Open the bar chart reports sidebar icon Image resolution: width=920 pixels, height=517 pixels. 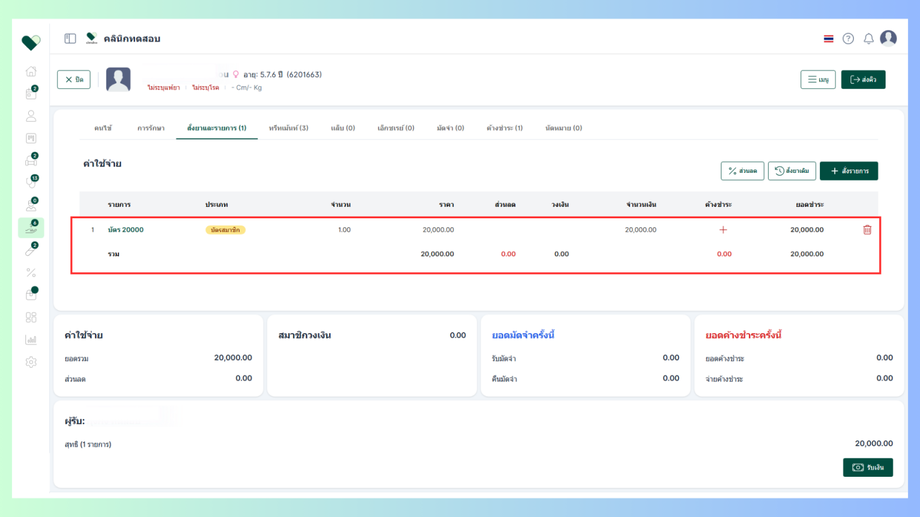click(31, 340)
